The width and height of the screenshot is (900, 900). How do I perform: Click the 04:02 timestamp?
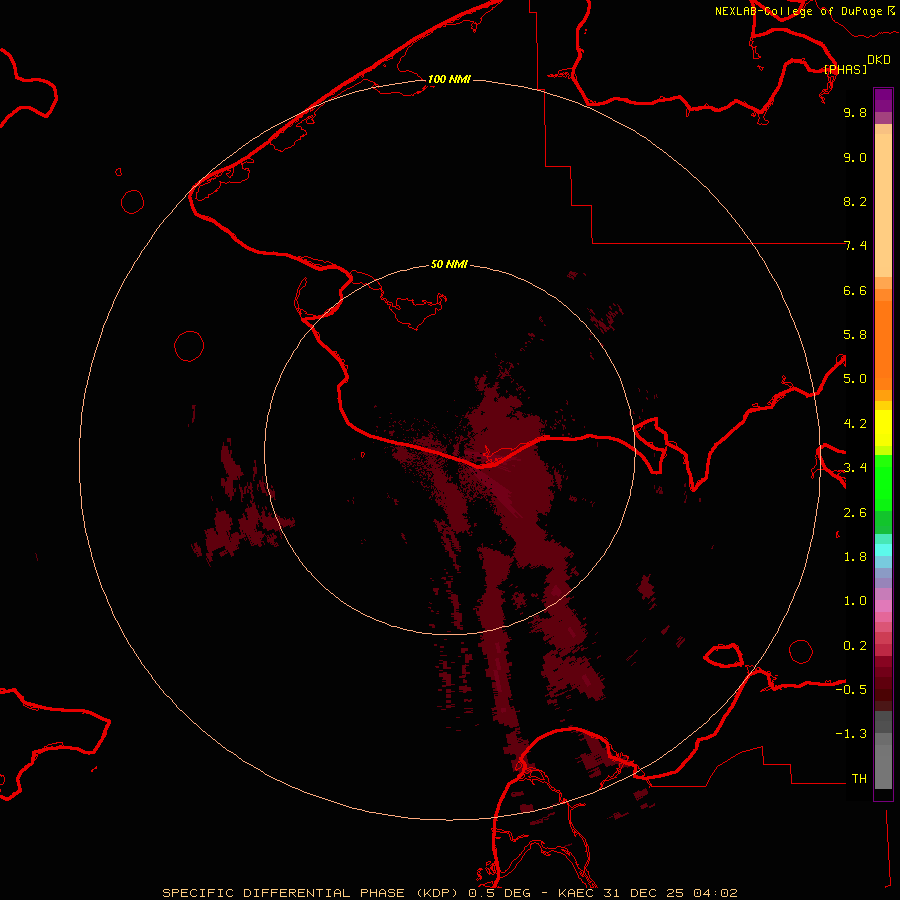tap(715, 893)
